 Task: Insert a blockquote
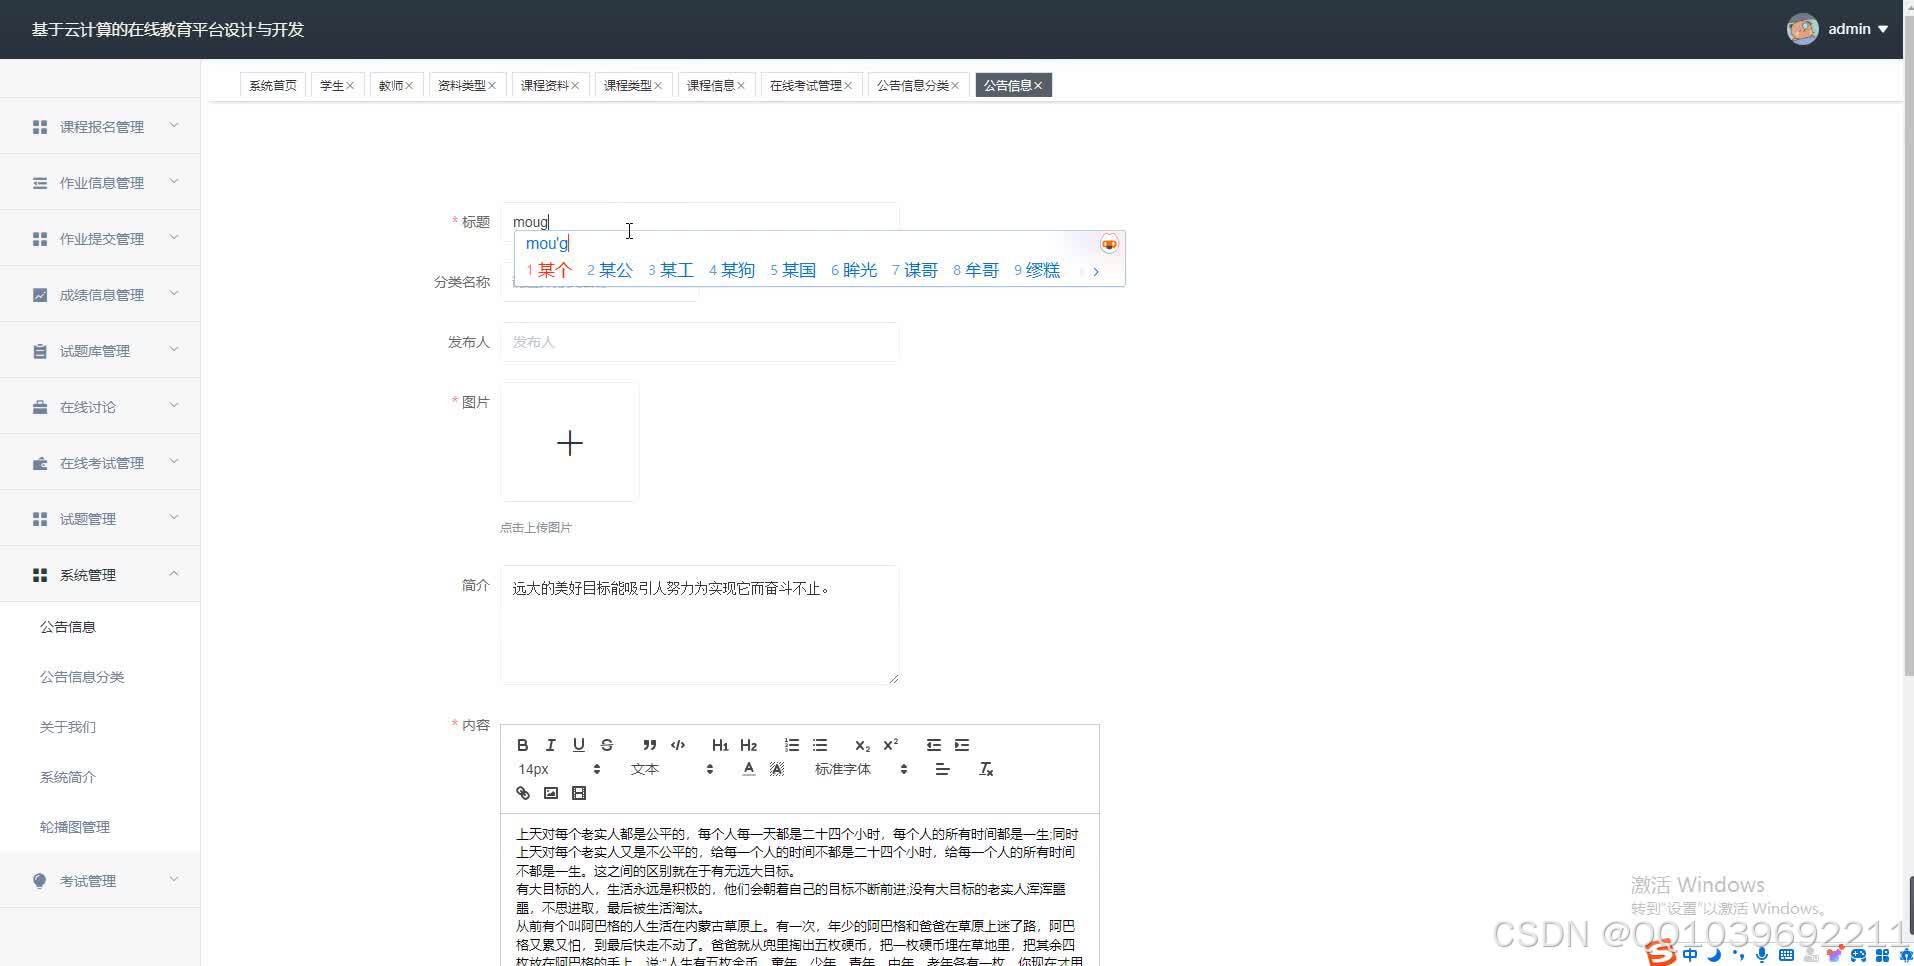coord(650,745)
